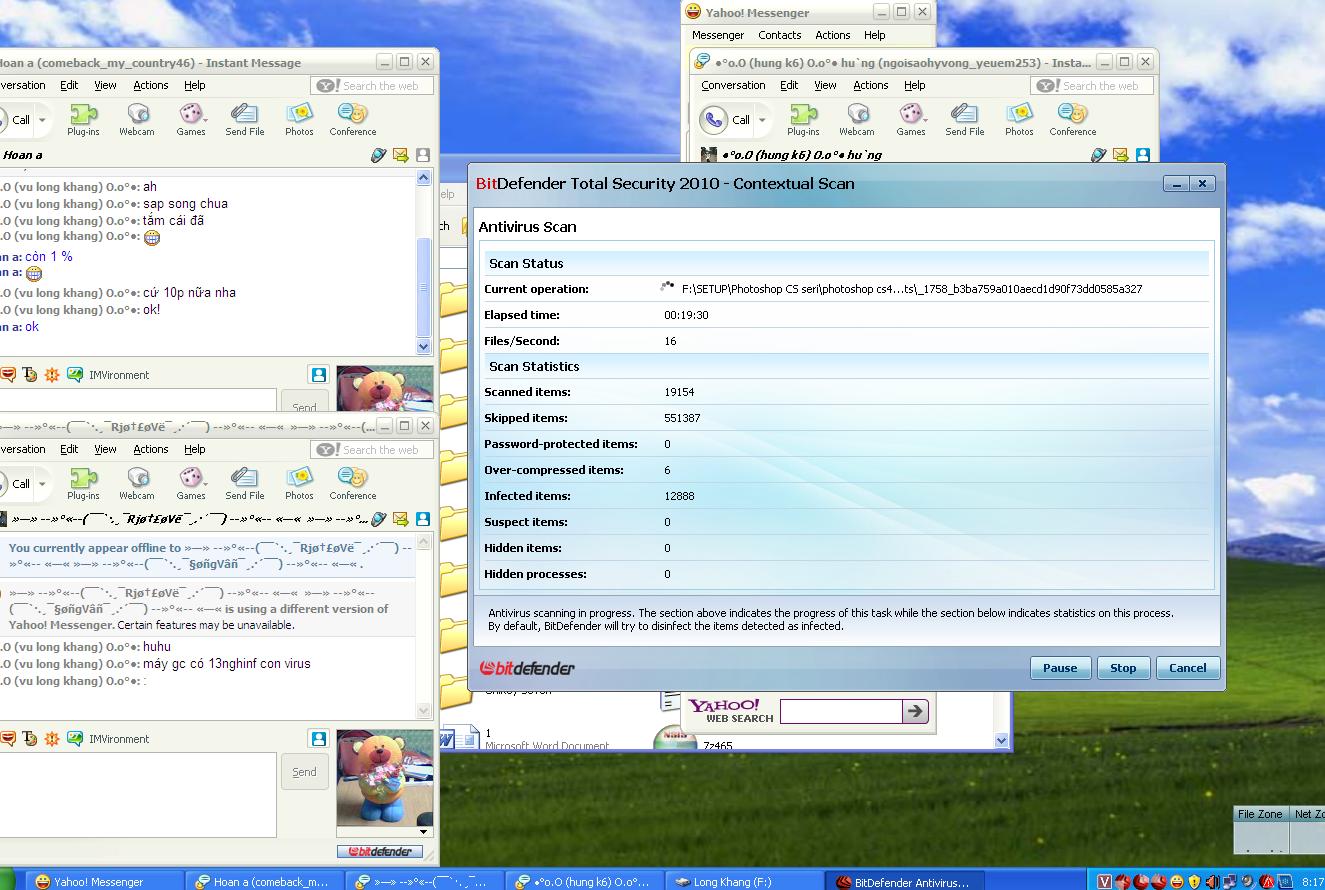Screen dimensions: 1325x890
Task: Click the Yahoo! Web Search text field
Action: pos(841,711)
